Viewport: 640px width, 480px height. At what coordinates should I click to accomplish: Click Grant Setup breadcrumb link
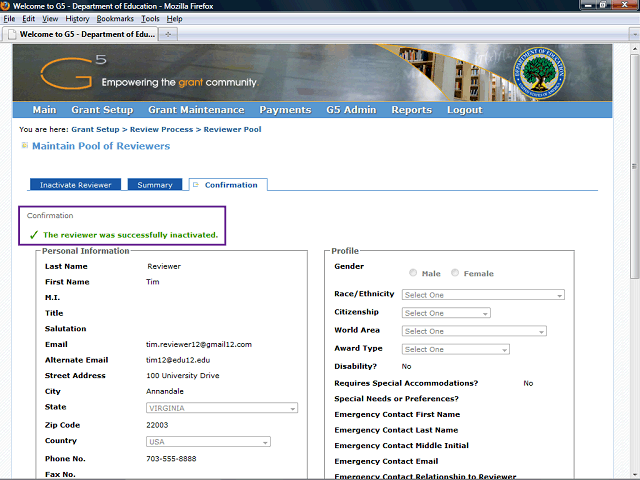coord(95,129)
